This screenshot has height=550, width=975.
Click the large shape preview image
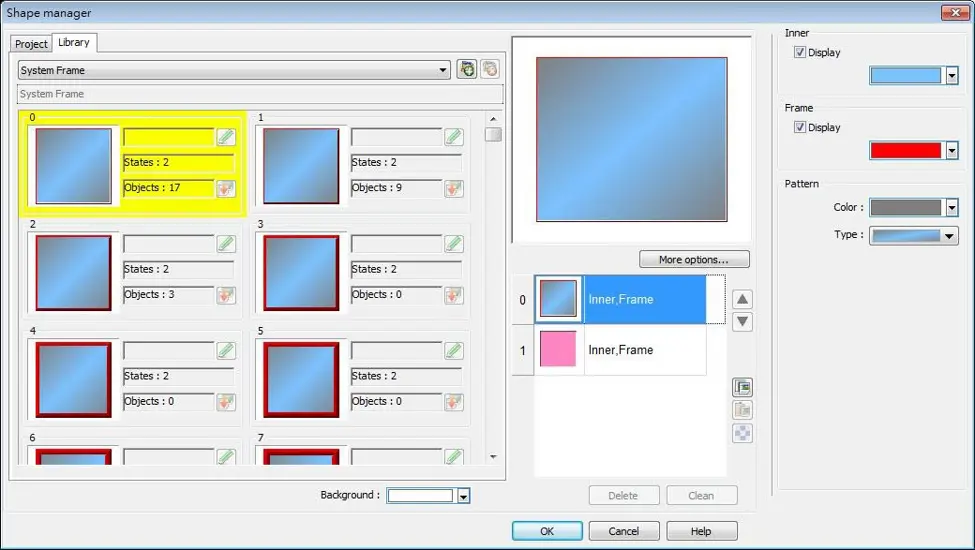tap(632, 139)
